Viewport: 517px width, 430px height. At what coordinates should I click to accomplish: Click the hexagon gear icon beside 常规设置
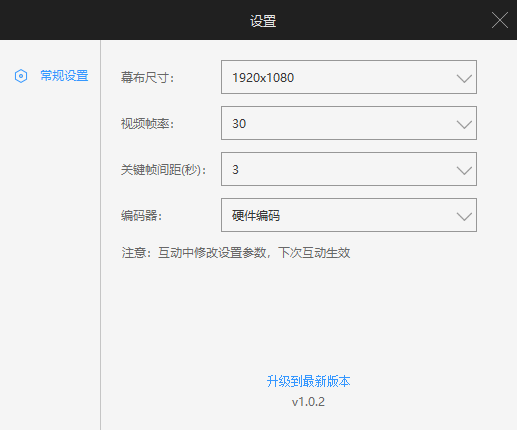click(x=21, y=76)
